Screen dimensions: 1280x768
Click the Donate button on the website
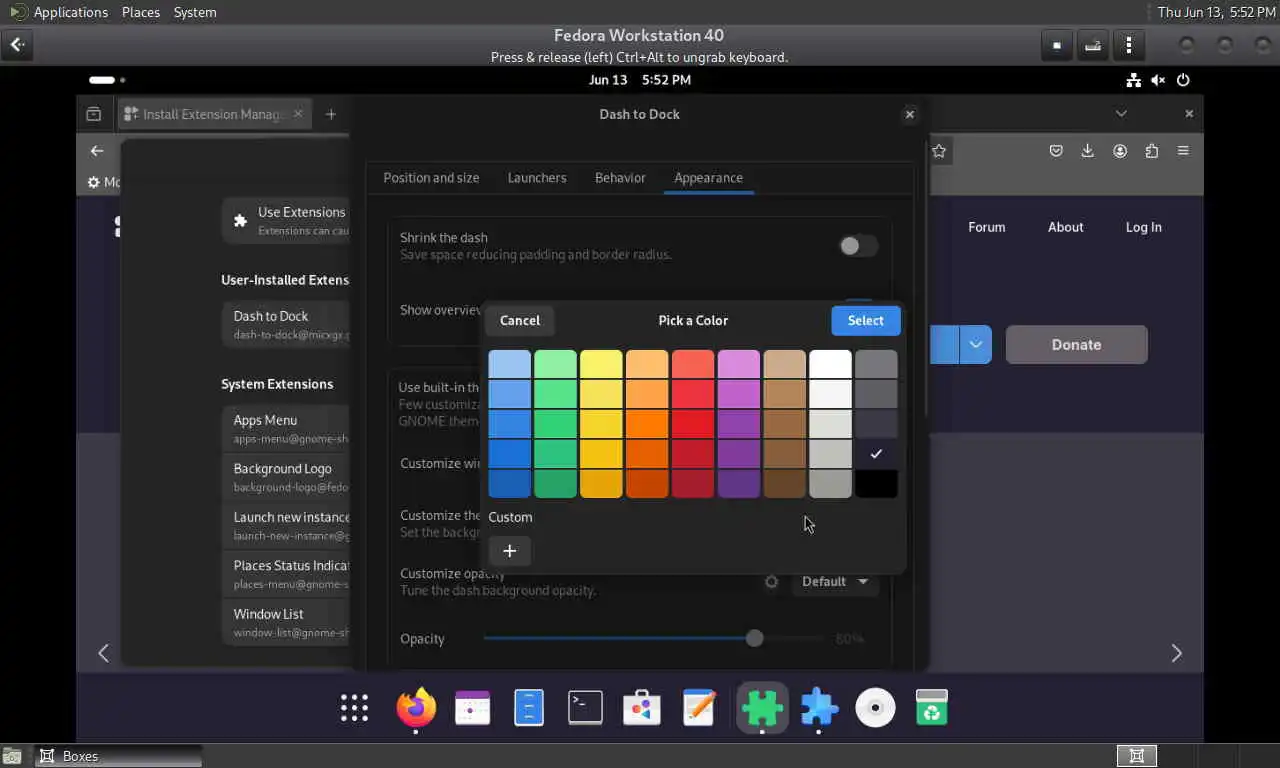[x=1076, y=344]
